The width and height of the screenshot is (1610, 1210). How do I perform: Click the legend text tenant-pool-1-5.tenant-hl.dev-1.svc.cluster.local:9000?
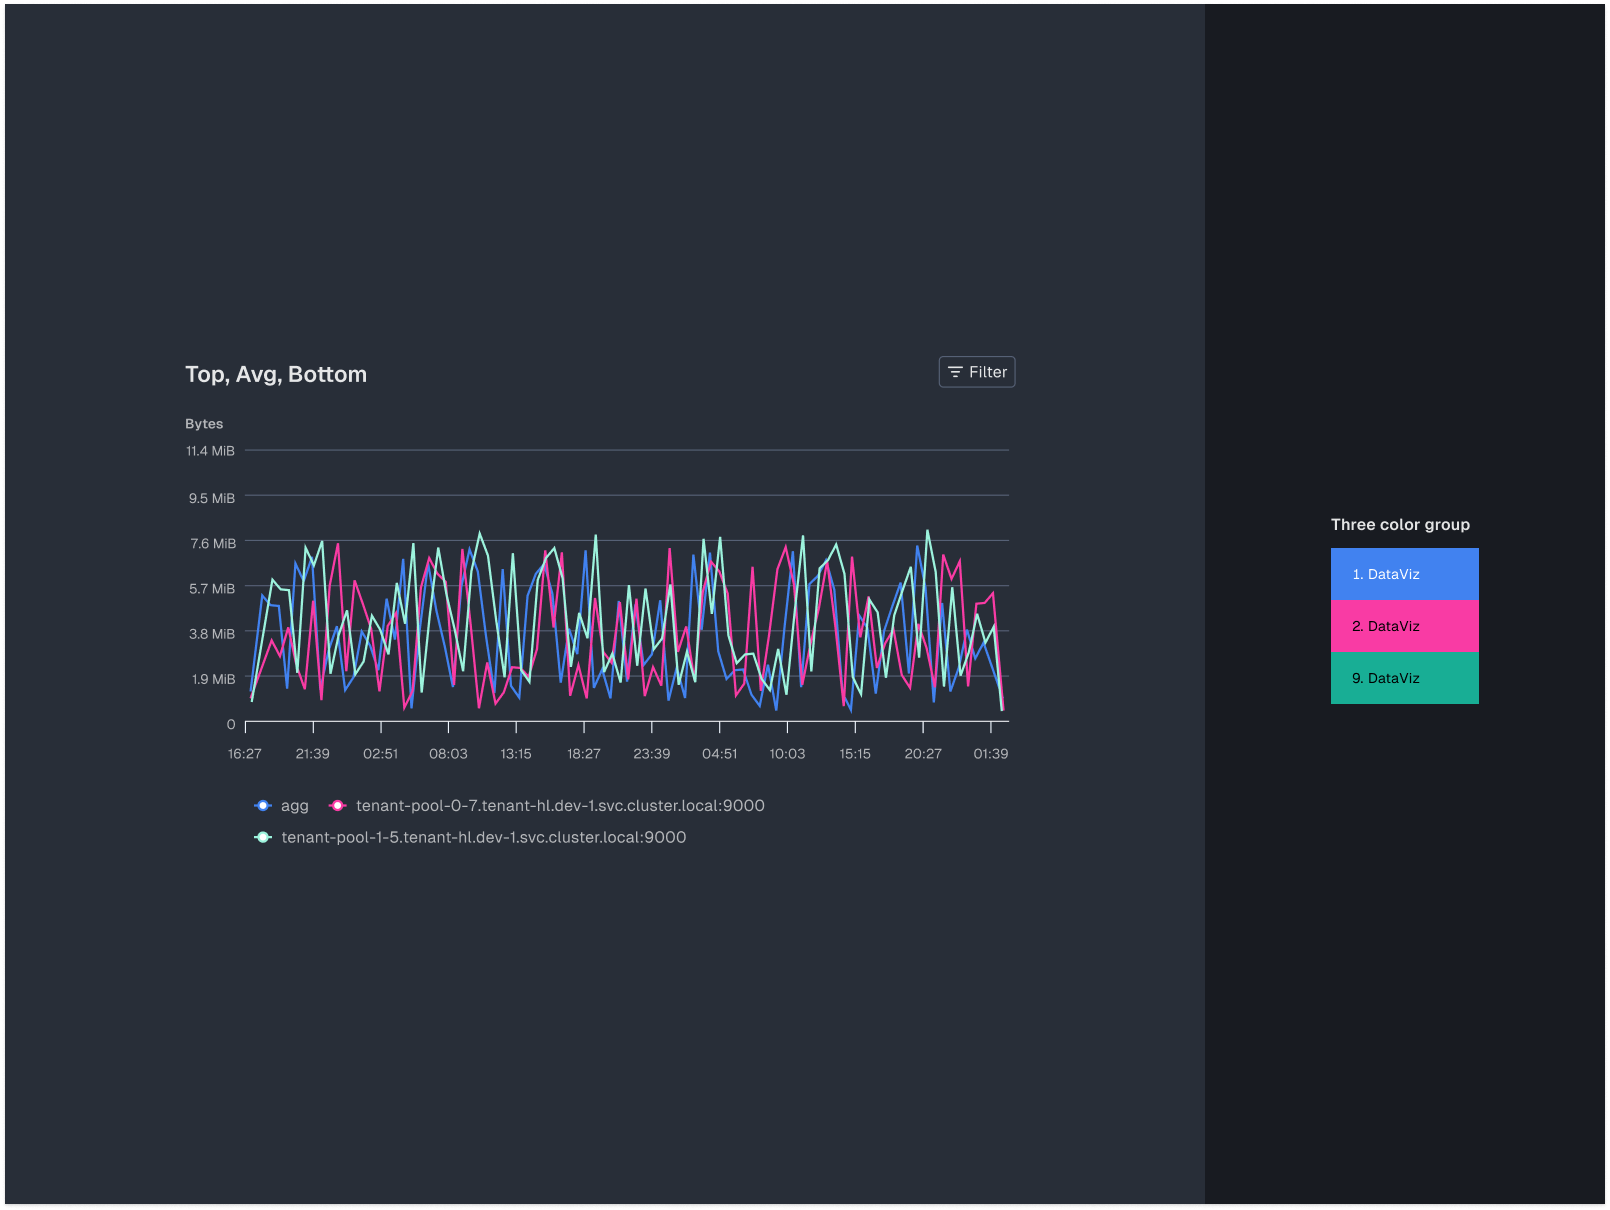(483, 837)
